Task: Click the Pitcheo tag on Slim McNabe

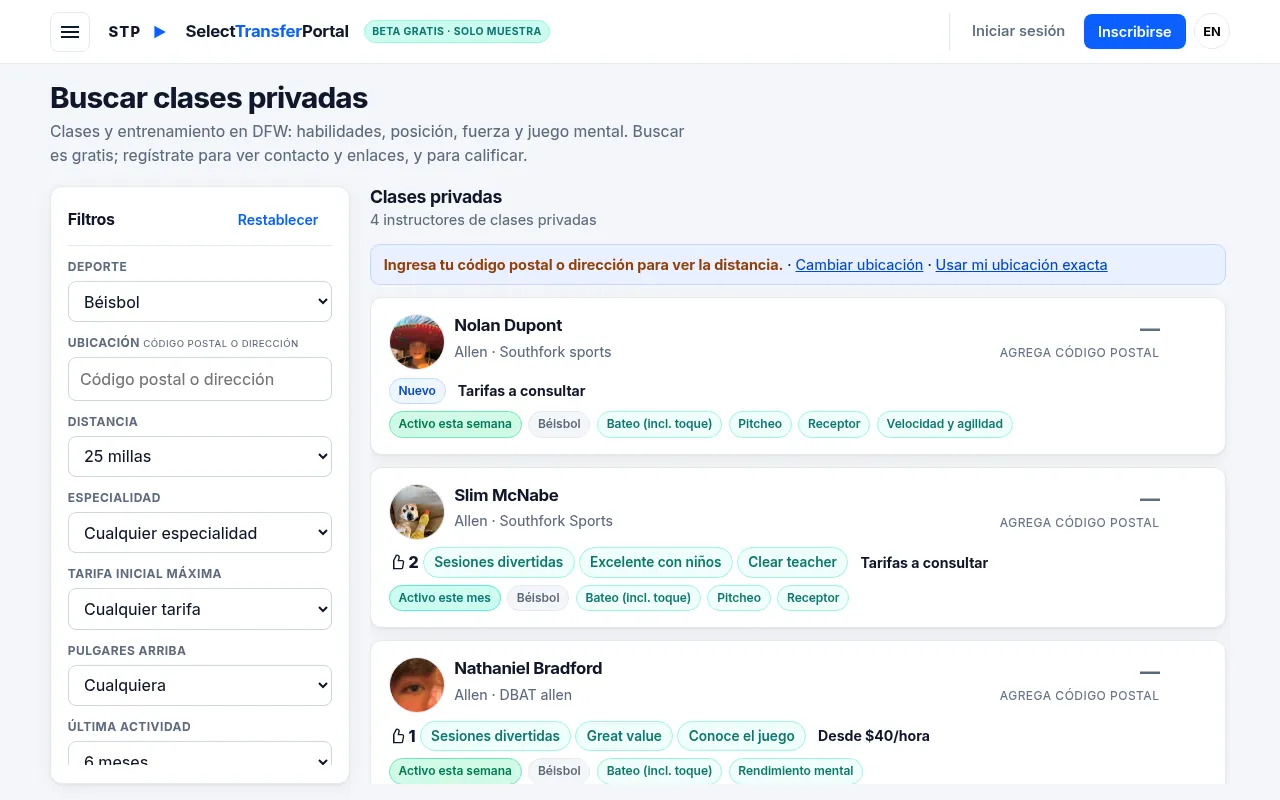Action: pyautogui.click(x=739, y=598)
